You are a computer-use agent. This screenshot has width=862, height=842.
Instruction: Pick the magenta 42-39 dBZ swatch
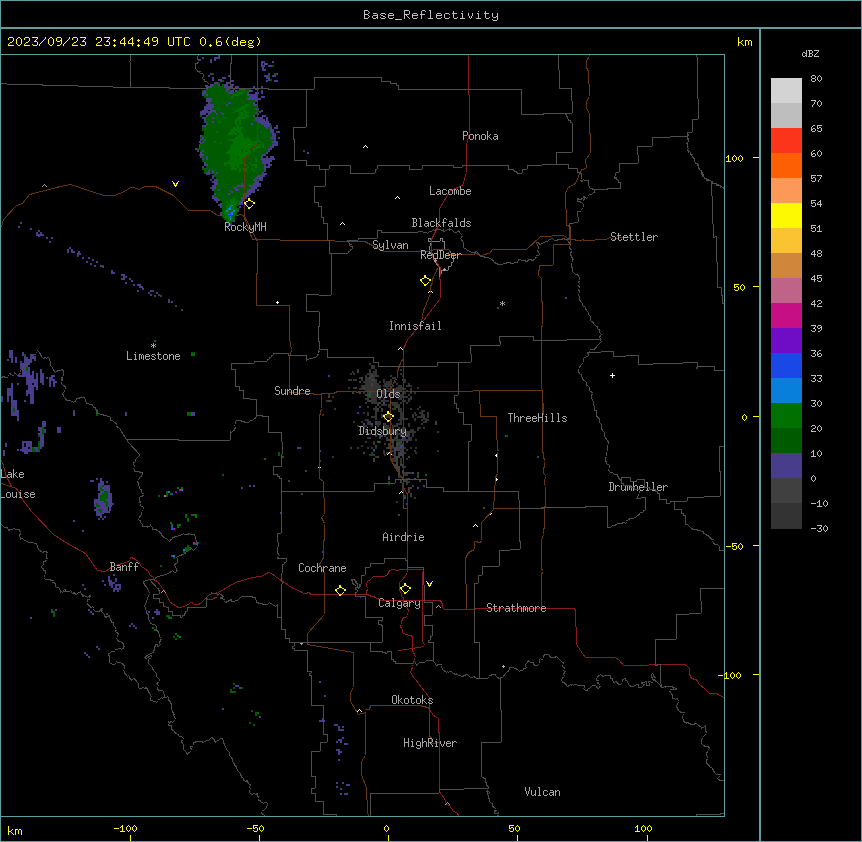[786, 315]
